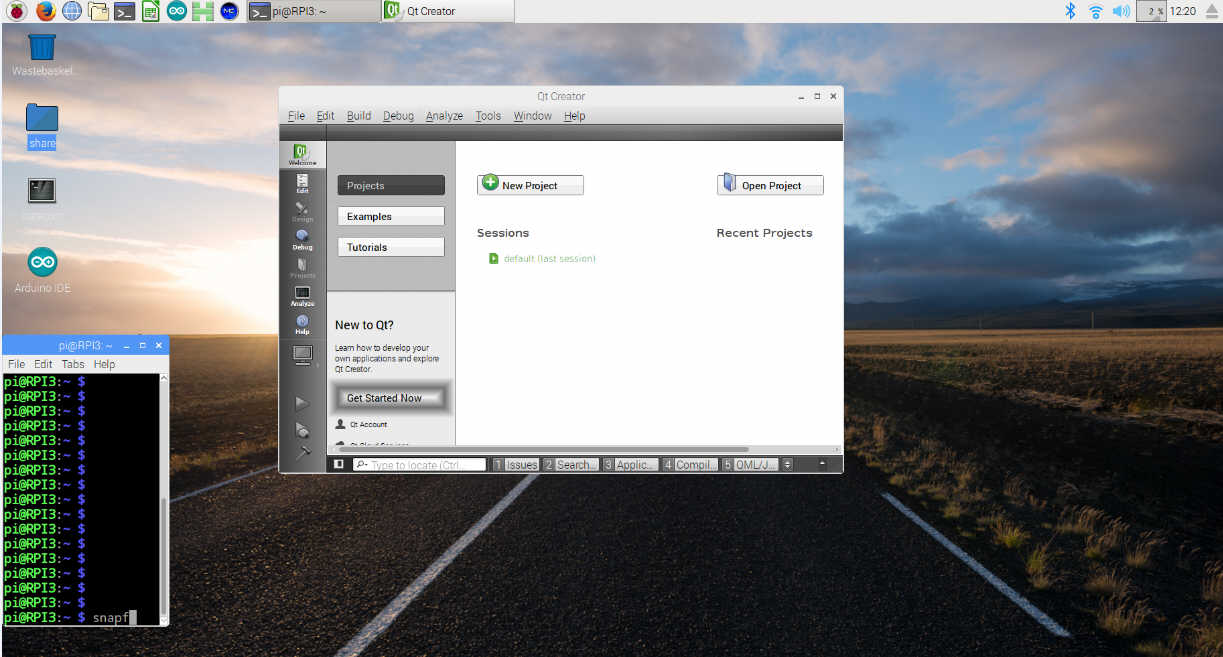Click the Type to locate search field
The height and width of the screenshot is (657, 1223).
420,465
